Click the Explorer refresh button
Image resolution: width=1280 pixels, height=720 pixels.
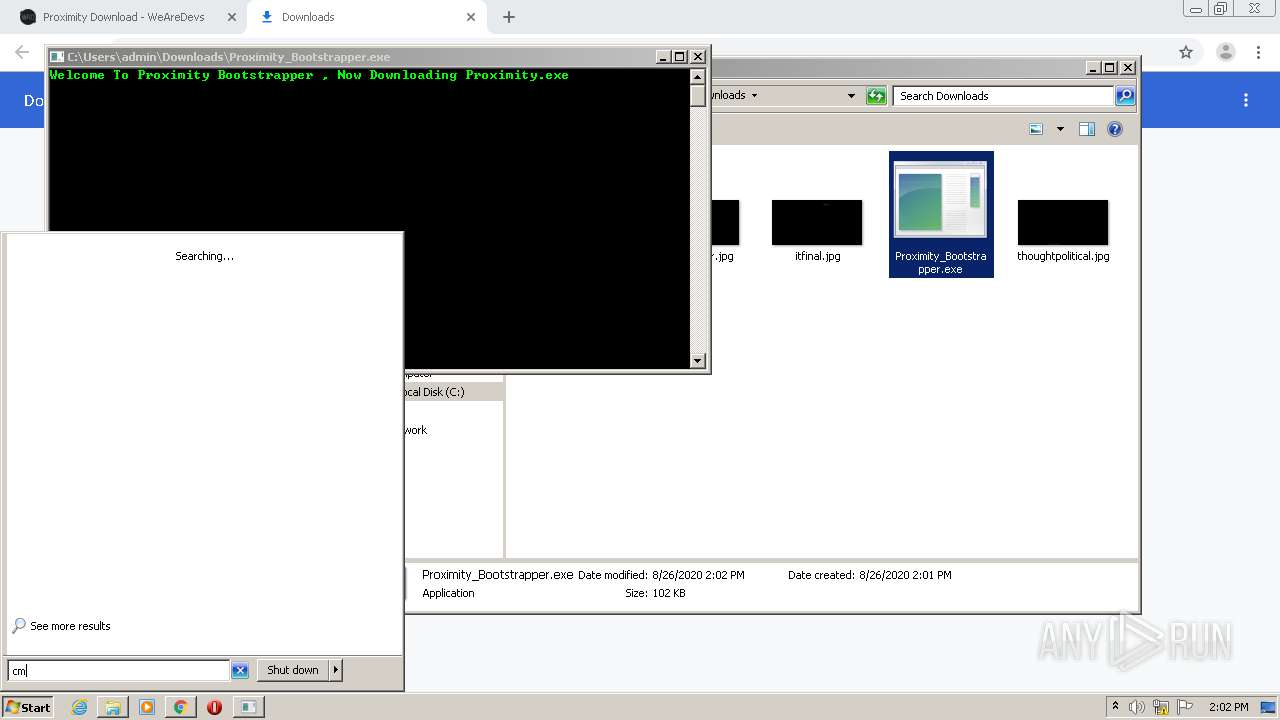(876, 96)
